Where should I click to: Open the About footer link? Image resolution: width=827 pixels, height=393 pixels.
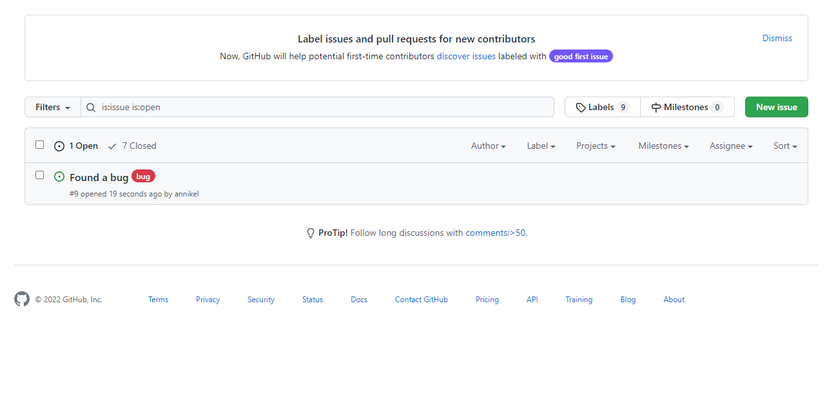pyautogui.click(x=674, y=300)
